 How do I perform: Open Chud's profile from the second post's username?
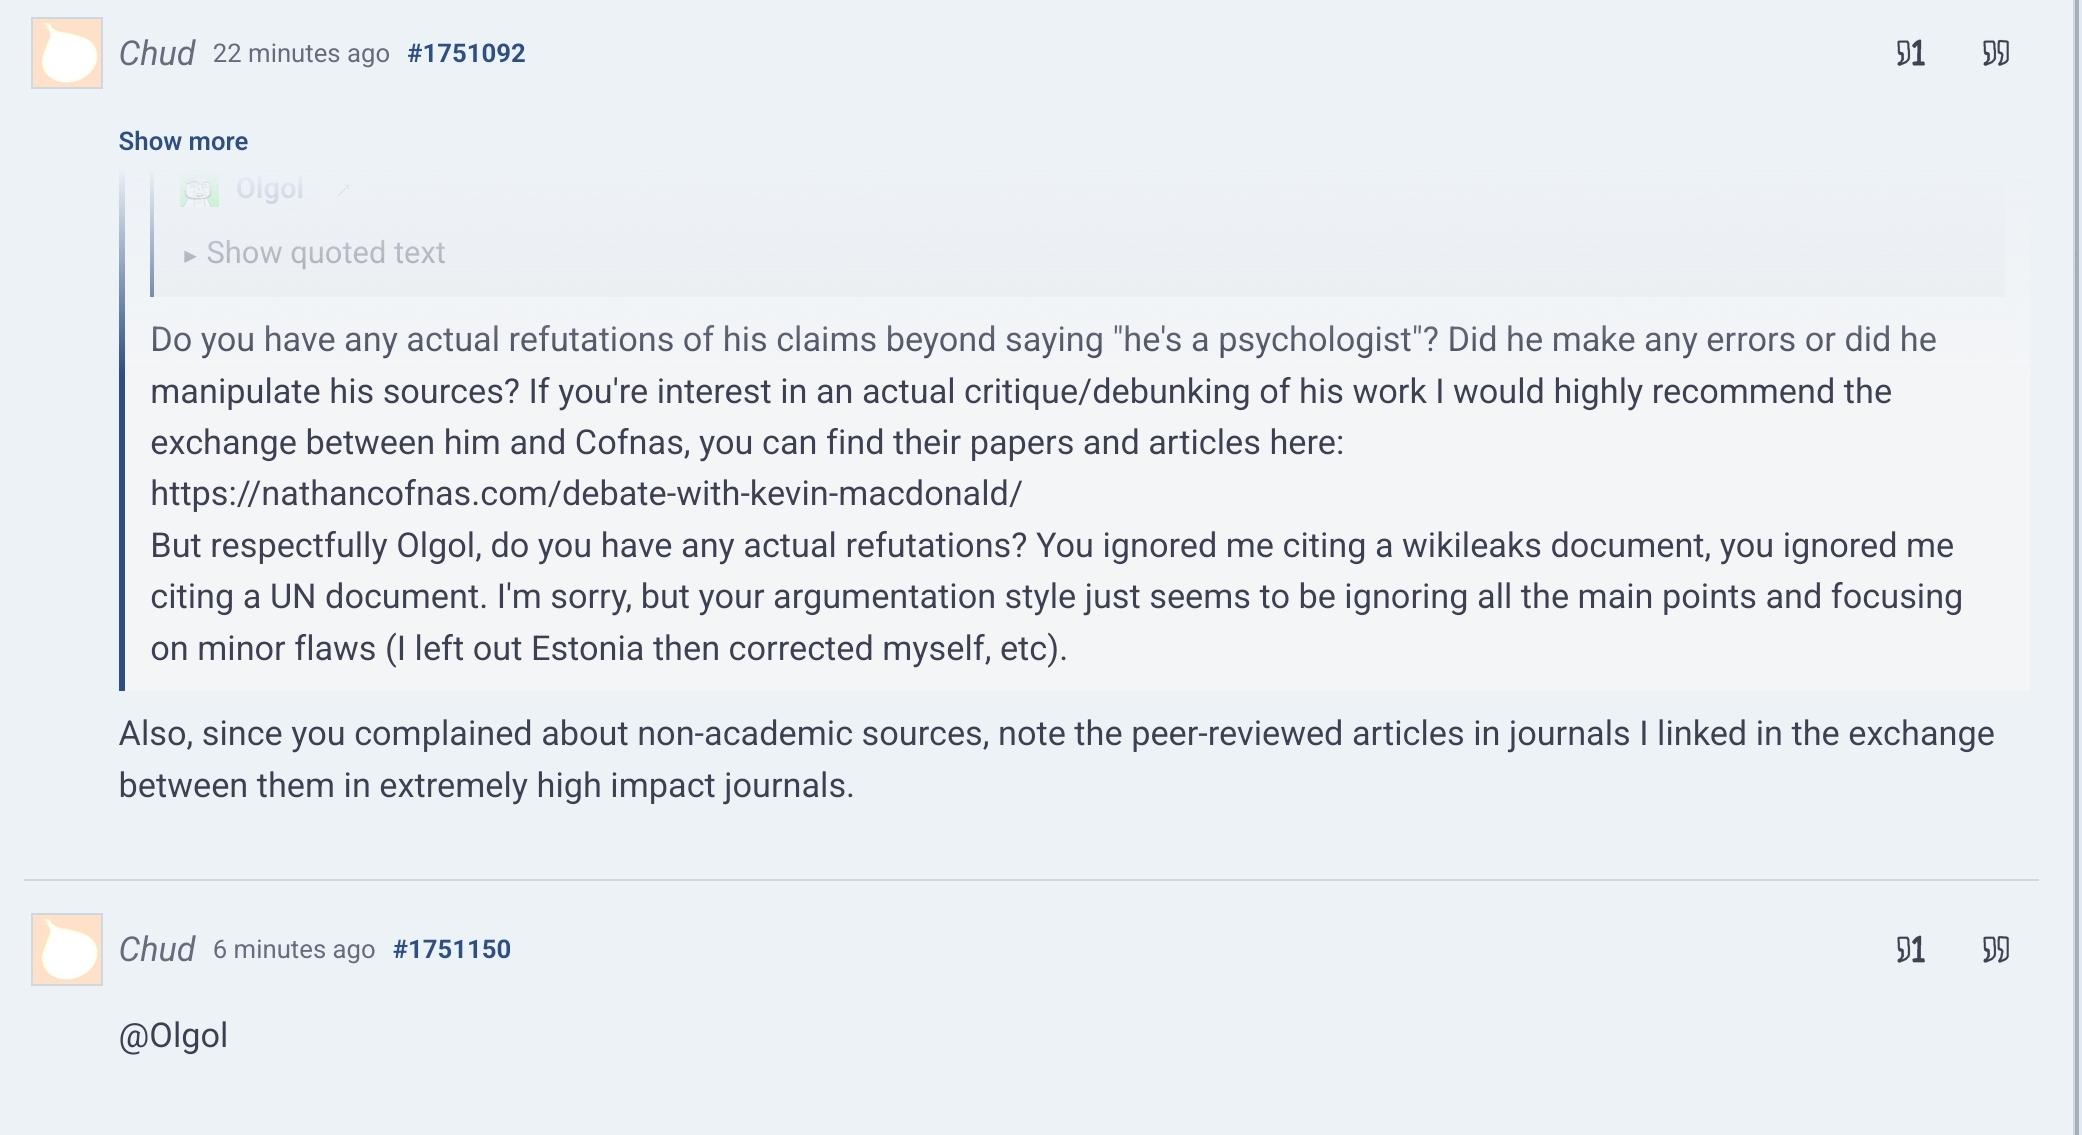point(157,949)
